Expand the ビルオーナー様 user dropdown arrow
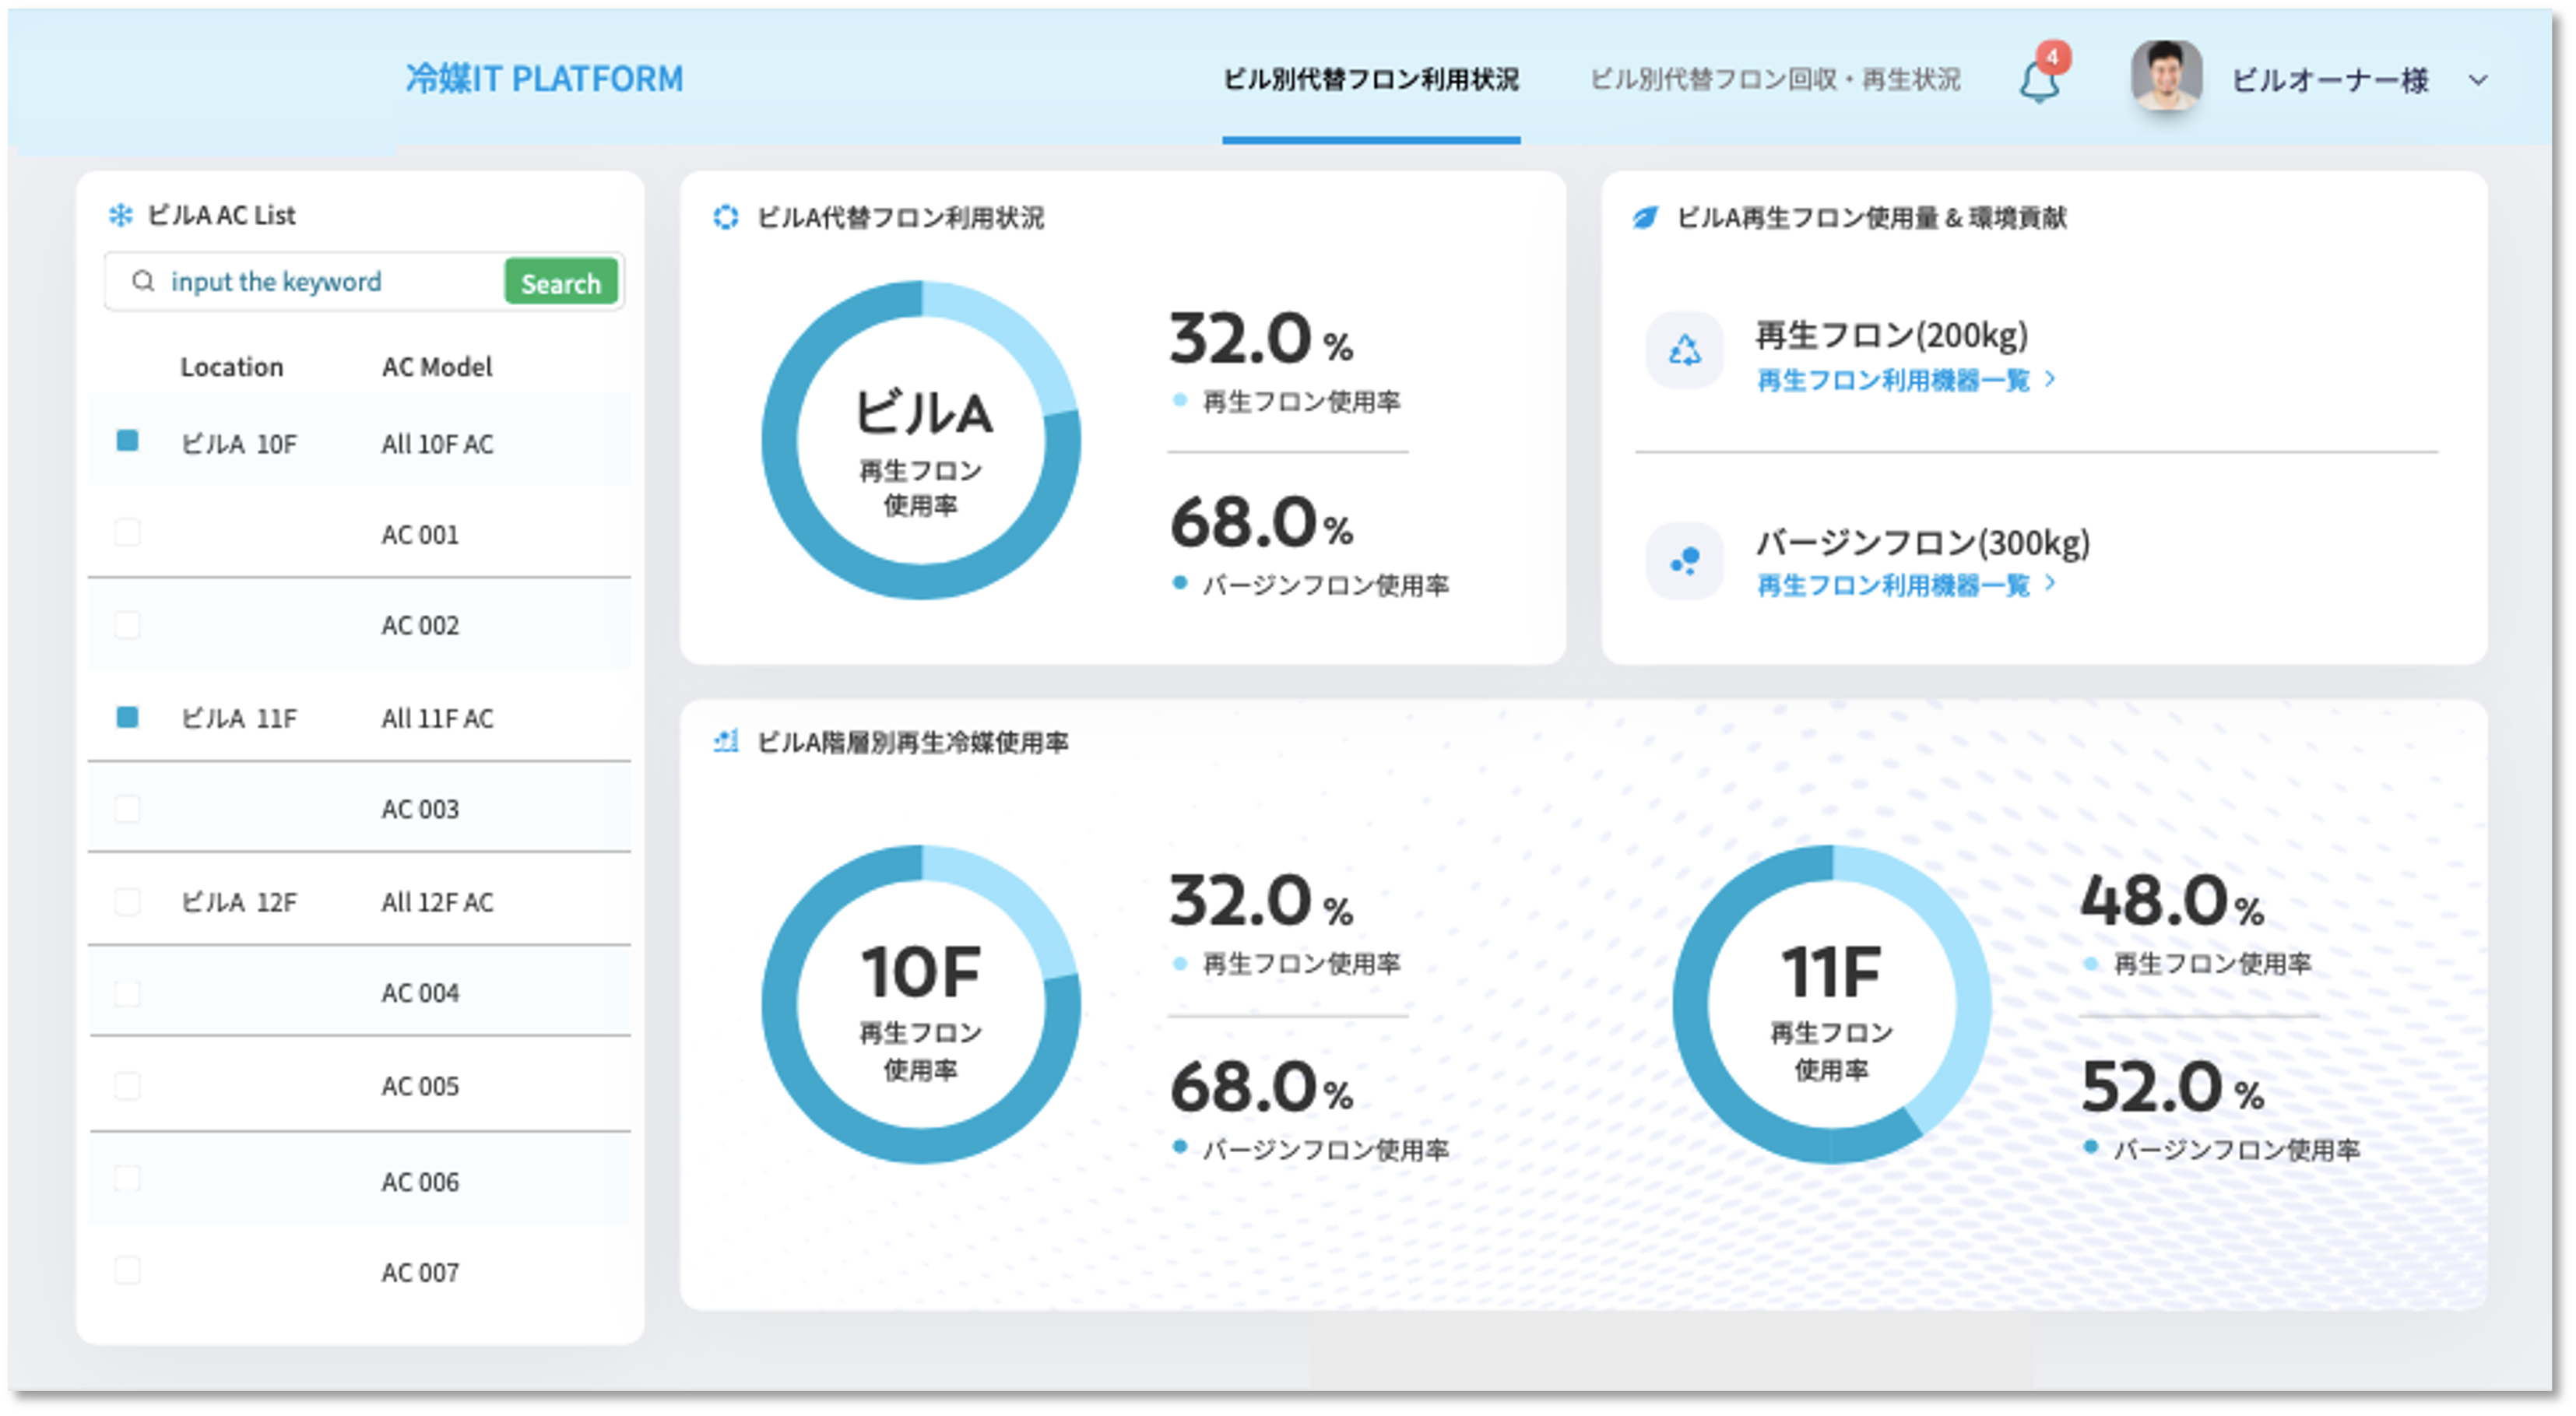Screen dimensions: 2576x1416 [x=2477, y=80]
